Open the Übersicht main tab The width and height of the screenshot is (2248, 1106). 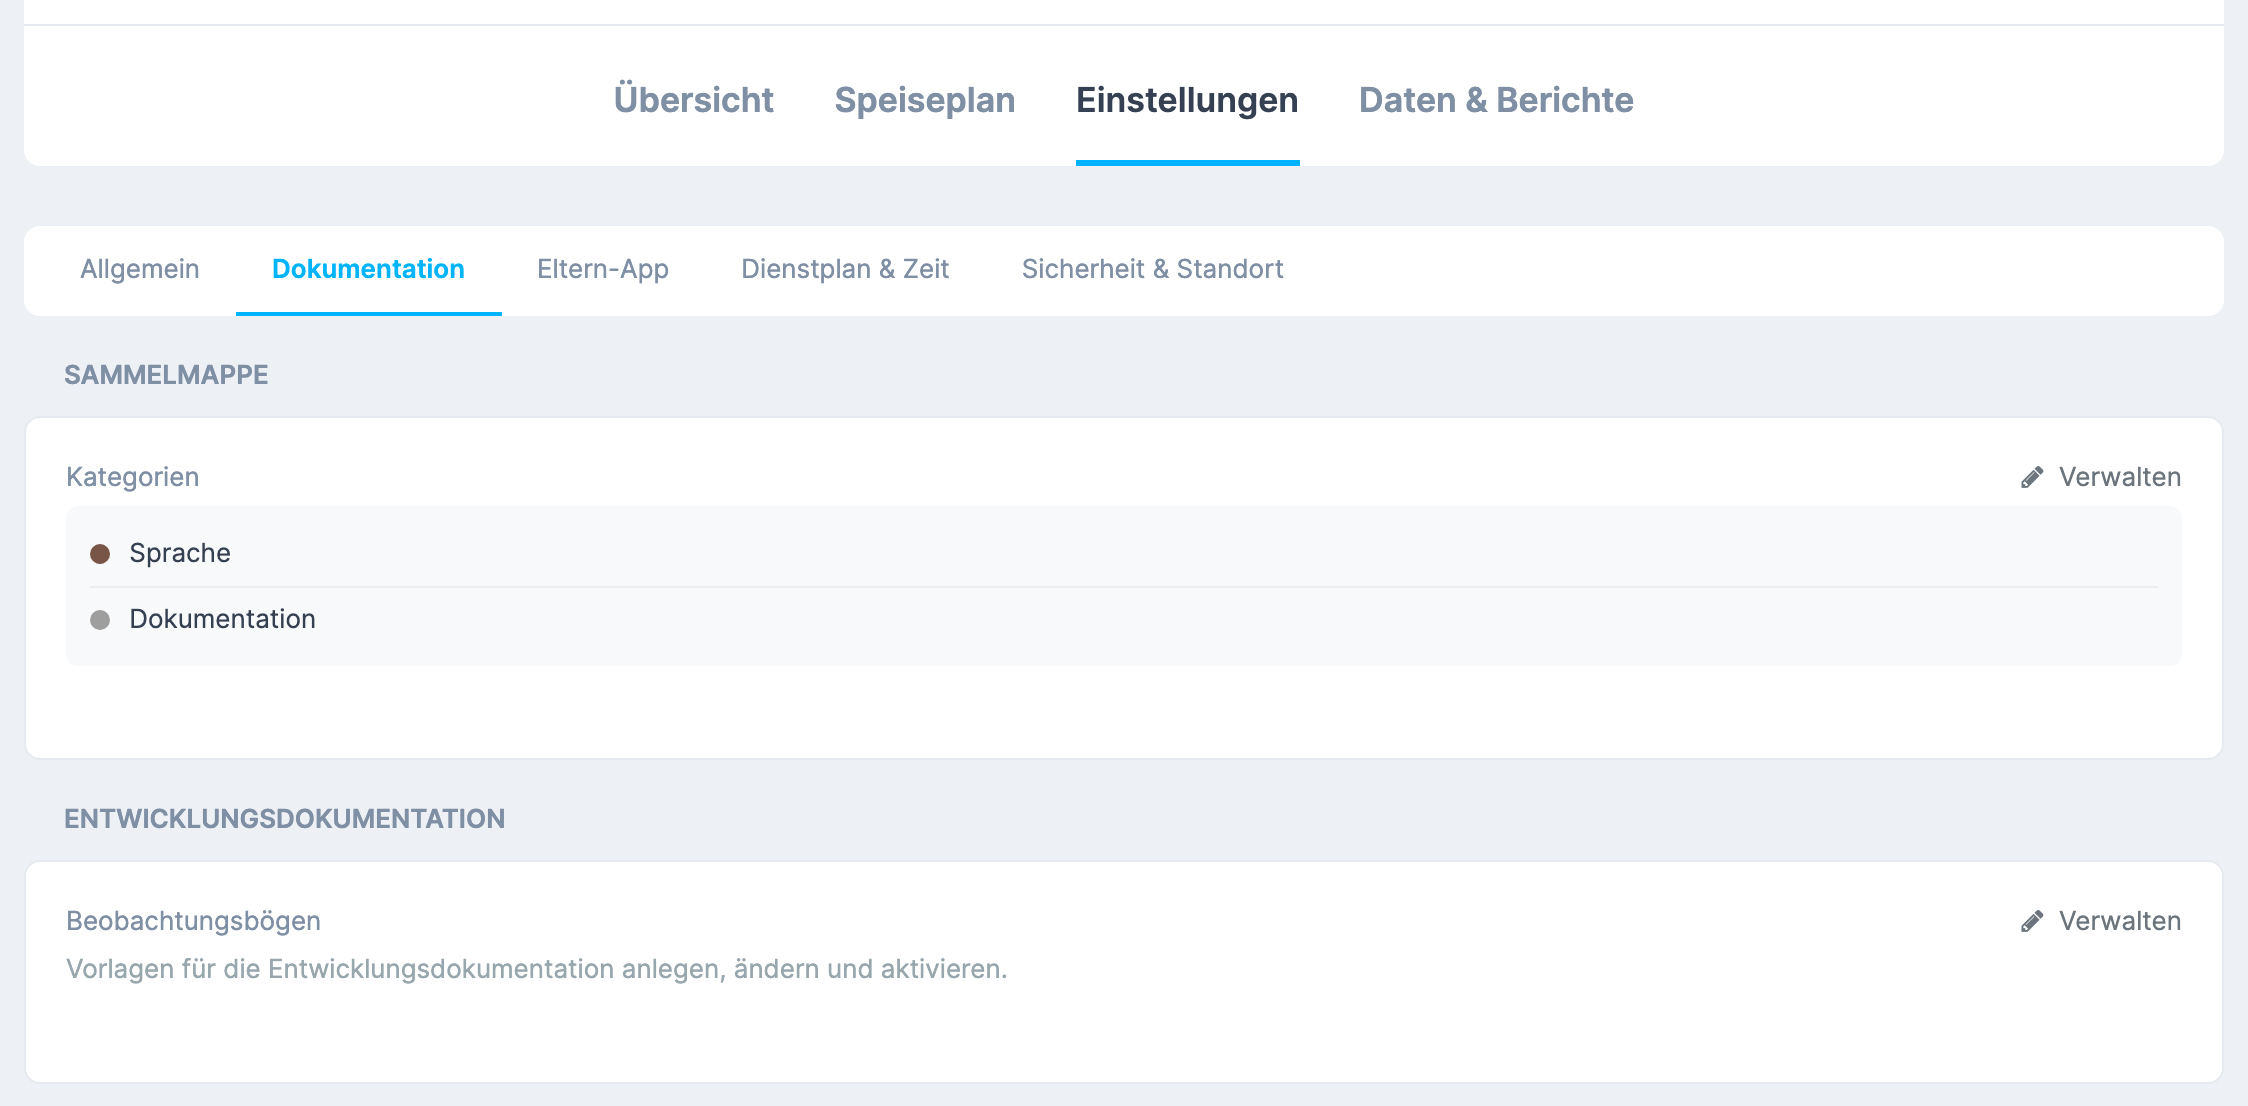pyautogui.click(x=694, y=100)
